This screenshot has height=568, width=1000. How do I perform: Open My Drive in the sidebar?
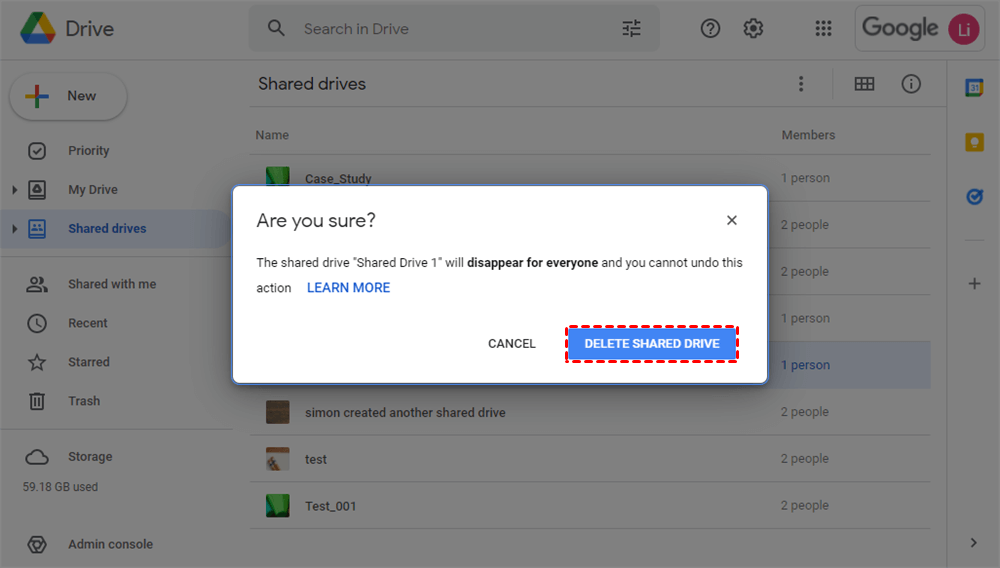click(x=93, y=190)
